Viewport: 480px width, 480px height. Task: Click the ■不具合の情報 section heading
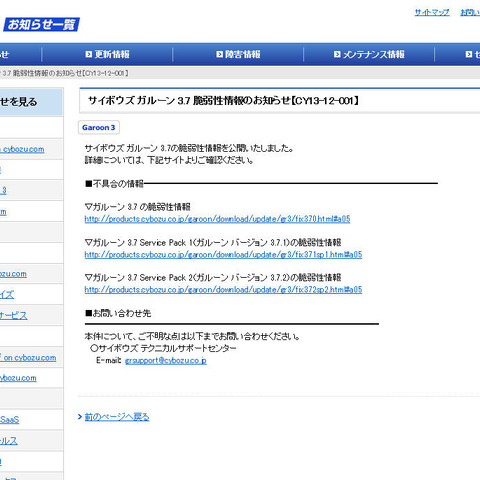(114, 184)
